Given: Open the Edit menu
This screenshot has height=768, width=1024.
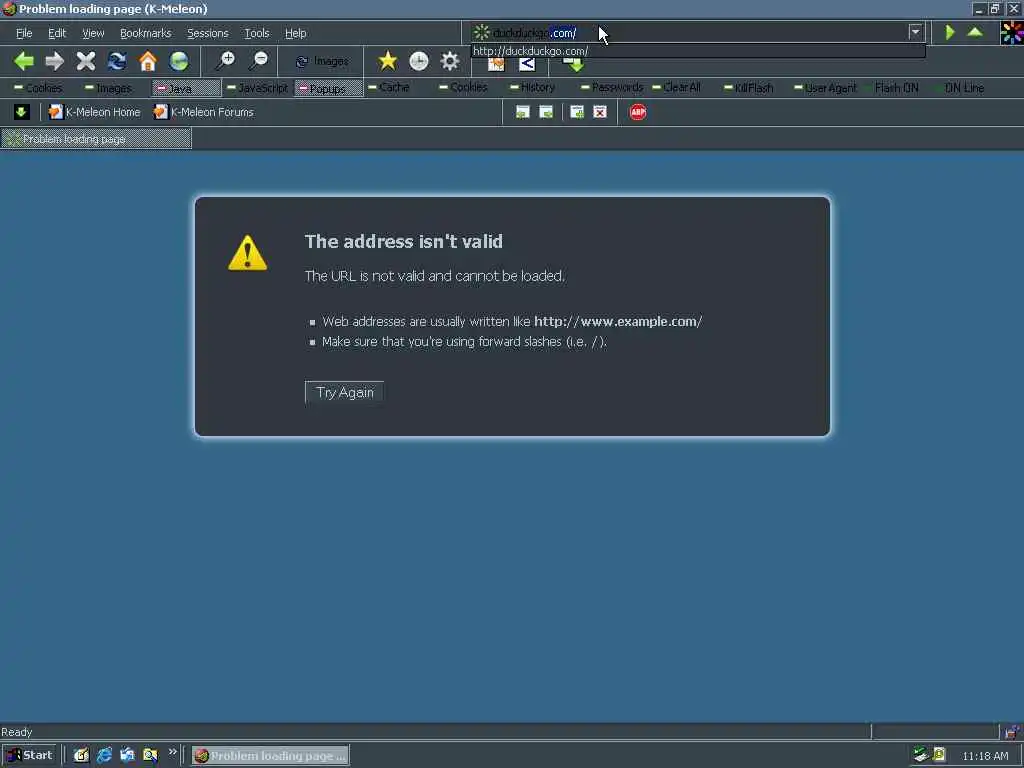Looking at the screenshot, I should pos(57,33).
